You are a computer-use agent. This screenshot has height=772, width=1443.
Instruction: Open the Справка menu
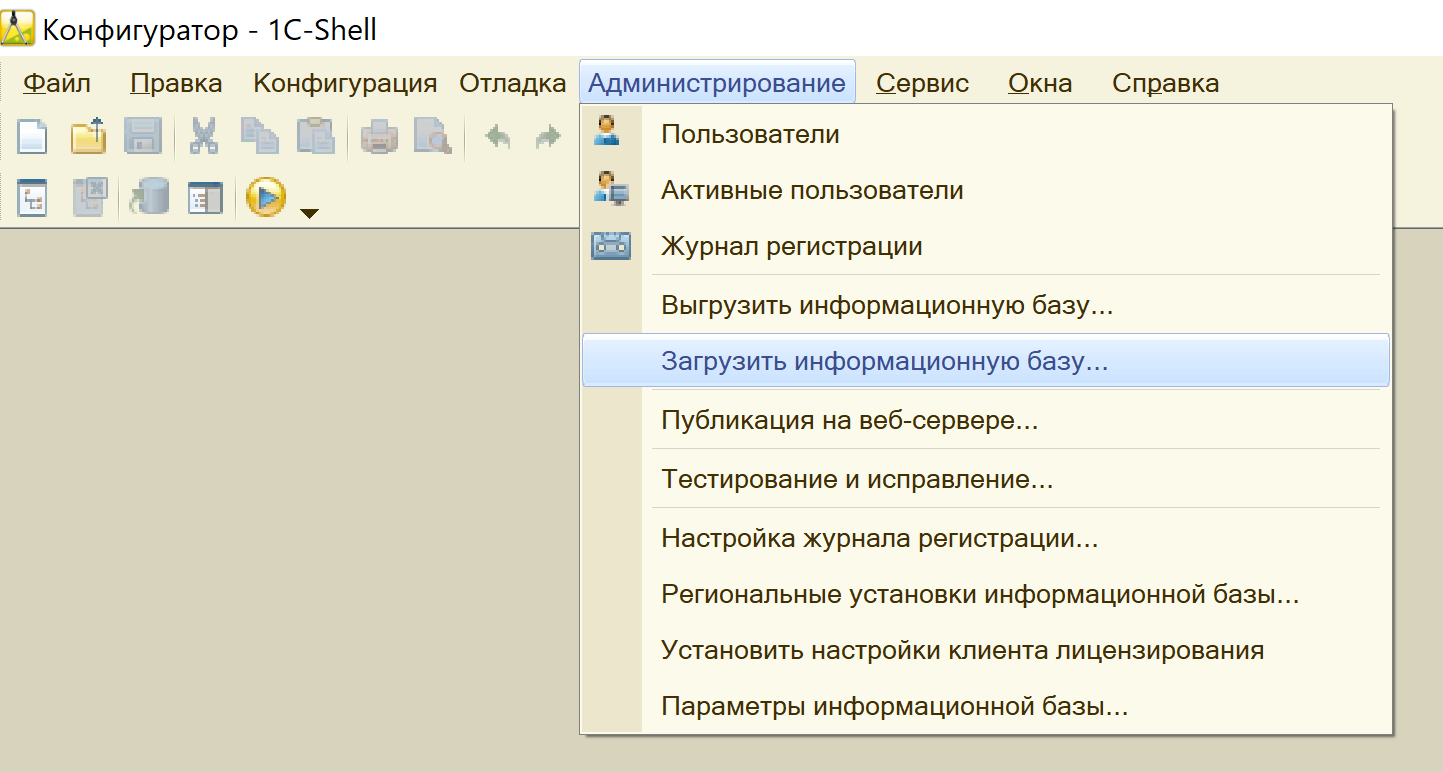click(1166, 83)
